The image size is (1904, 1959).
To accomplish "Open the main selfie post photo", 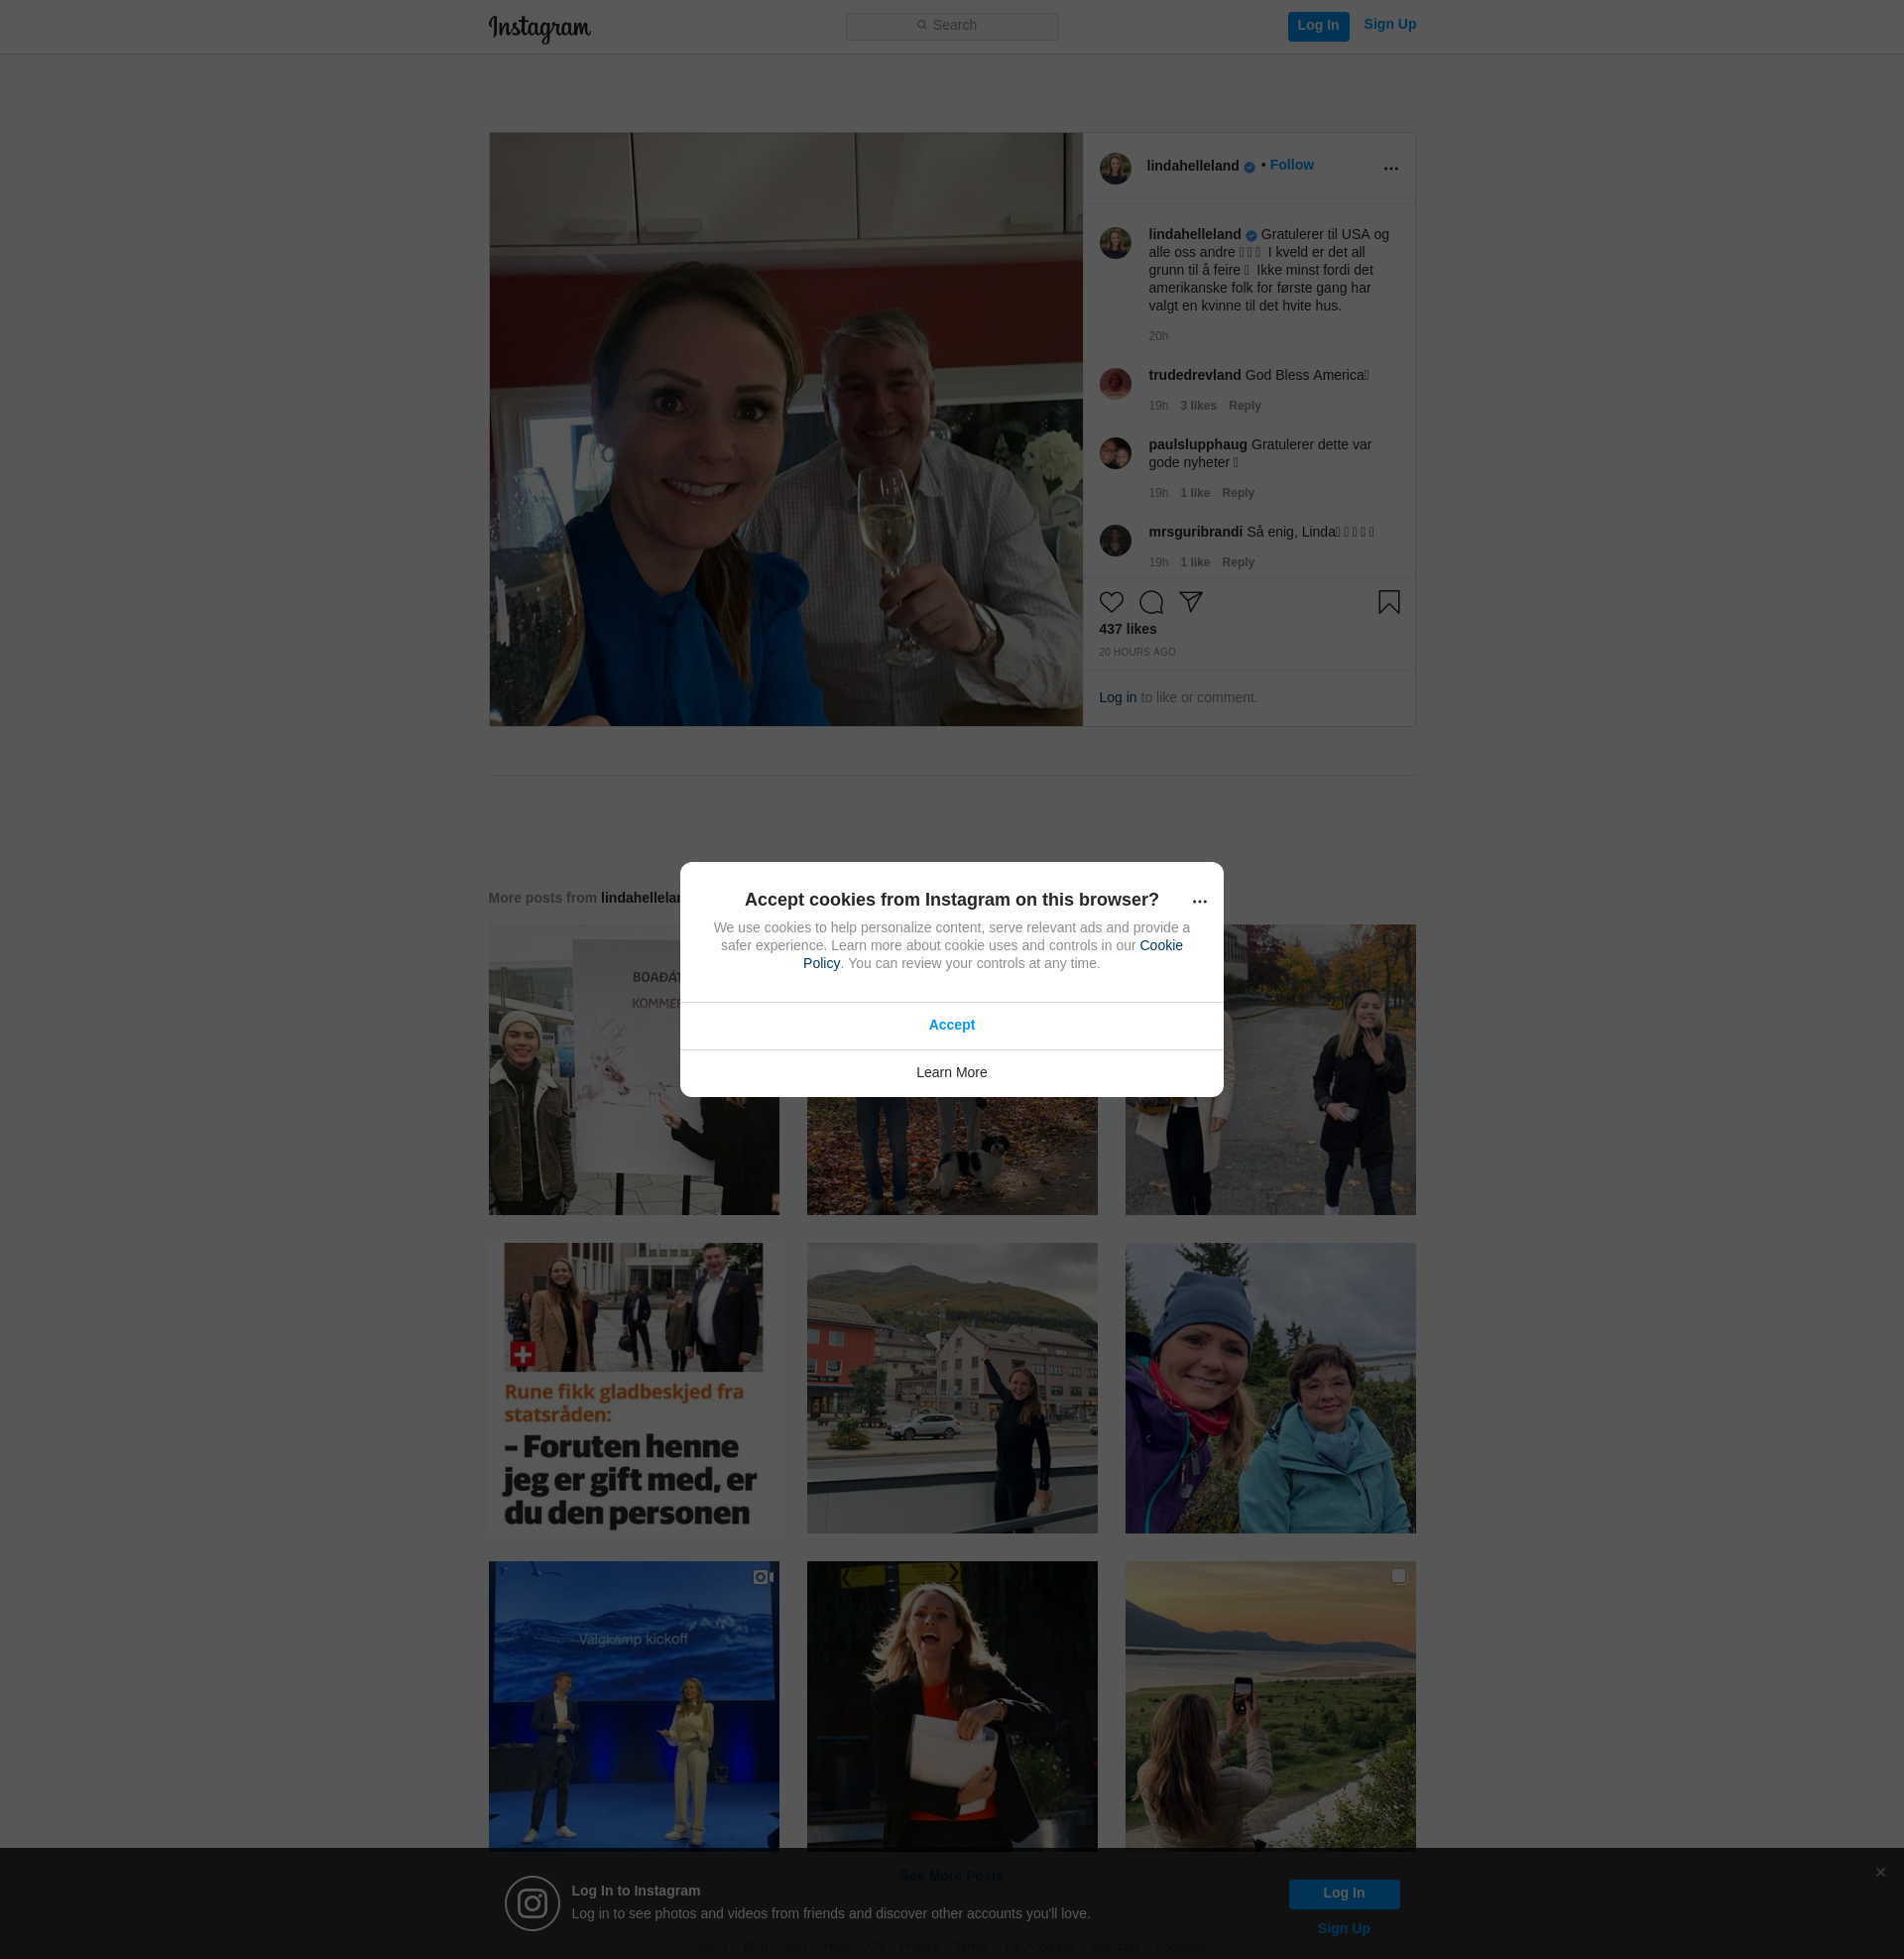I will tap(785, 430).
